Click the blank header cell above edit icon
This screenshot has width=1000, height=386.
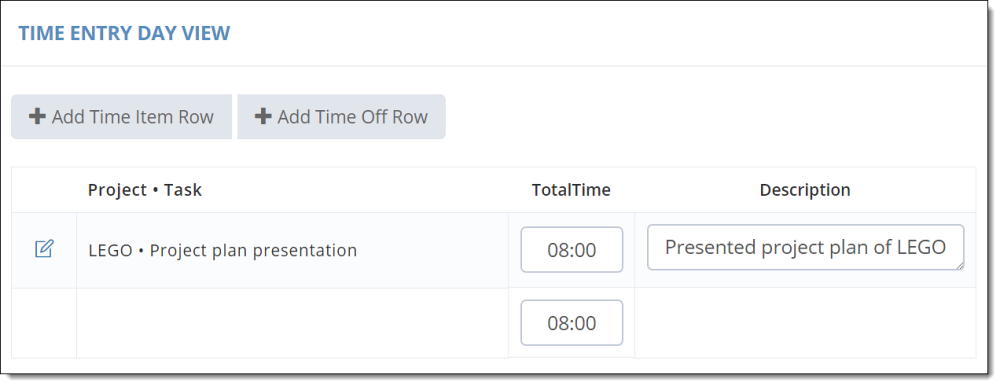44,190
